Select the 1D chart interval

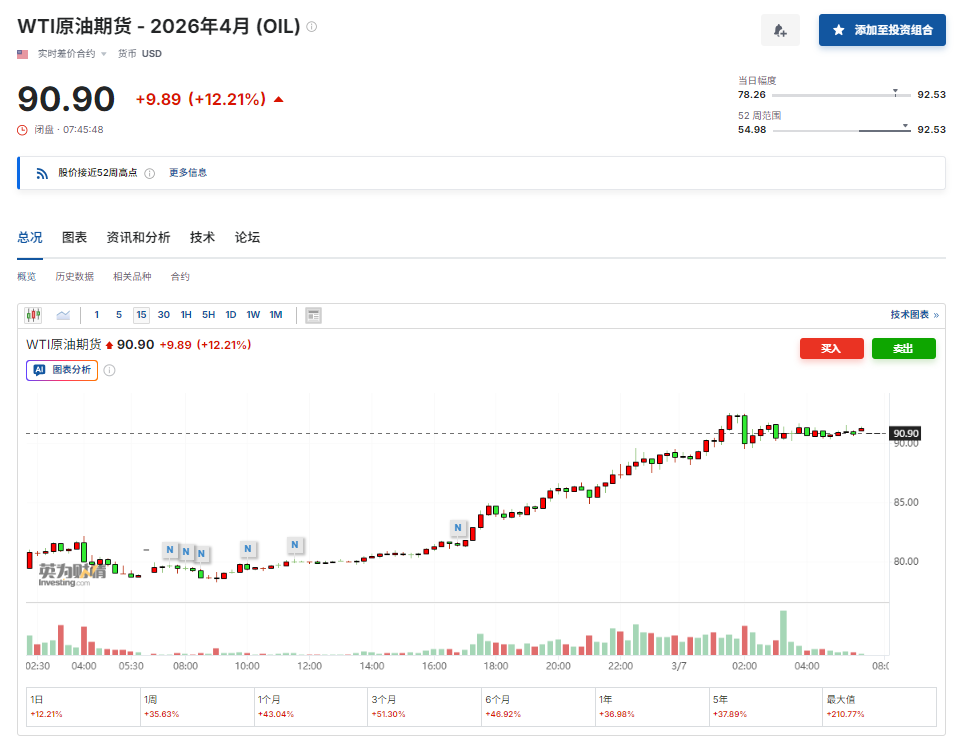pyautogui.click(x=230, y=315)
